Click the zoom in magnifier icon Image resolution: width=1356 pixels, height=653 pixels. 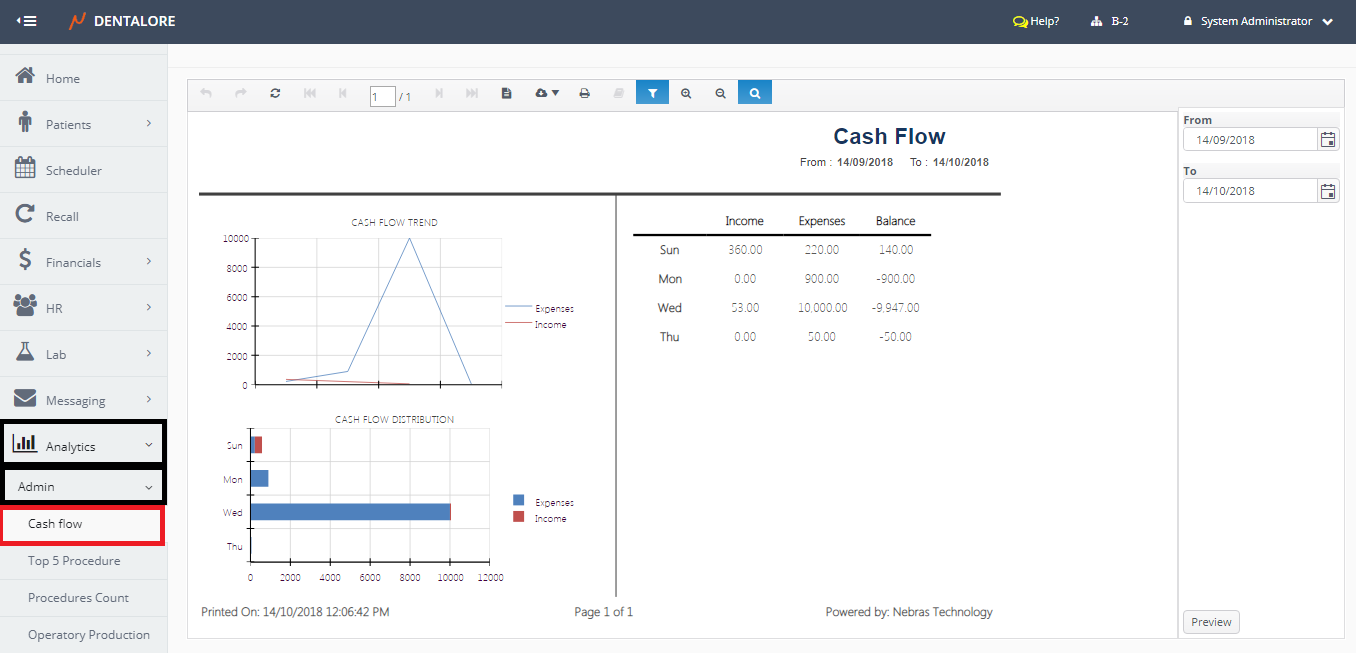686,93
